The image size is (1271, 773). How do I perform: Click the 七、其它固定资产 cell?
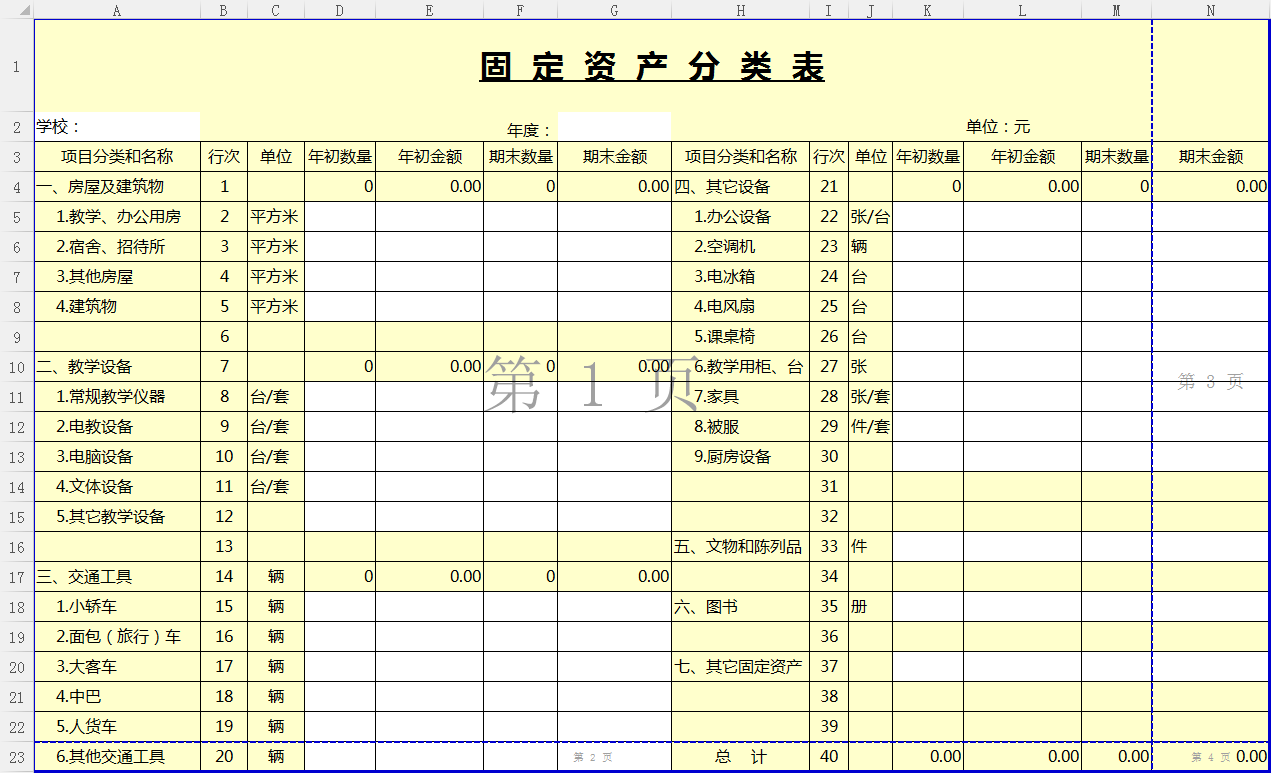click(x=740, y=667)
